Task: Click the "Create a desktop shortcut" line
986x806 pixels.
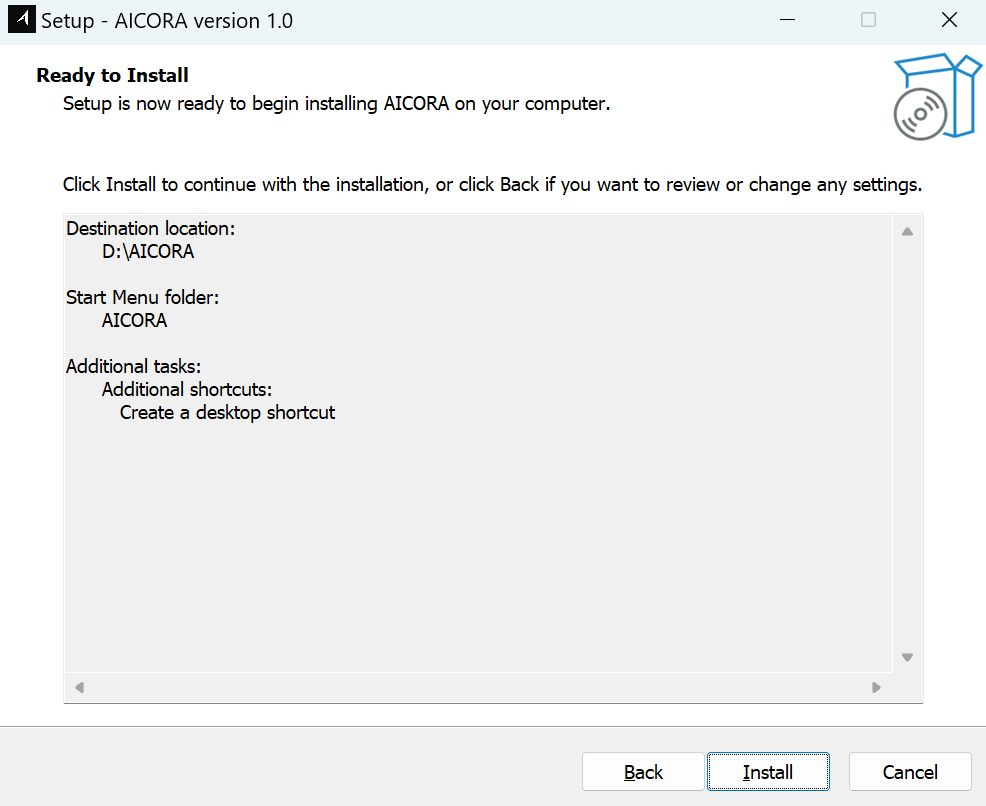Action: 227,412
